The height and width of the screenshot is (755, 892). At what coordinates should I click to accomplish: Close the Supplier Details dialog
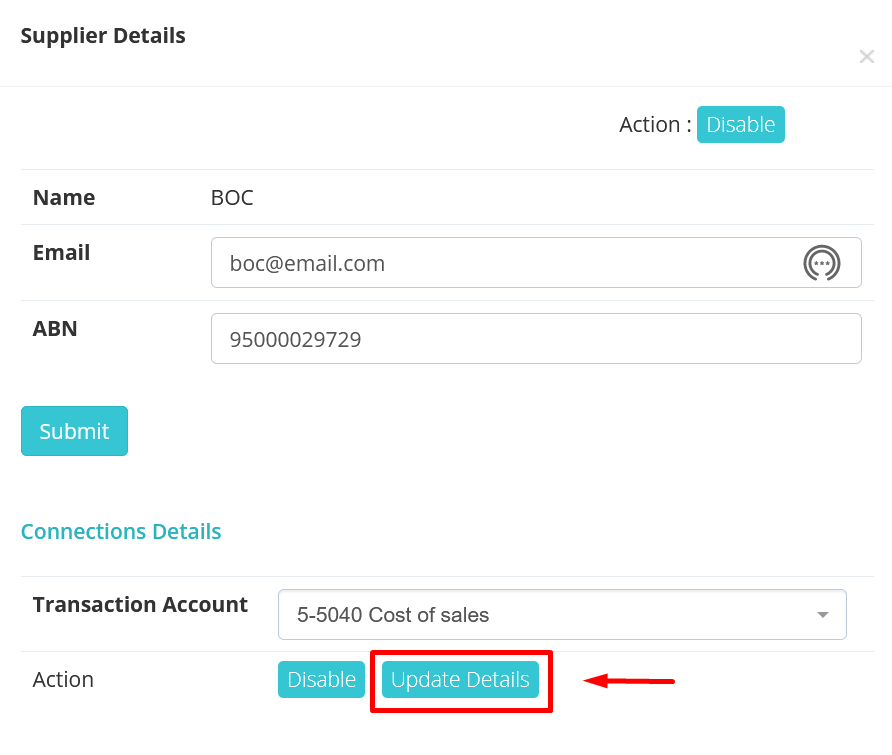(x=866, y=57)
